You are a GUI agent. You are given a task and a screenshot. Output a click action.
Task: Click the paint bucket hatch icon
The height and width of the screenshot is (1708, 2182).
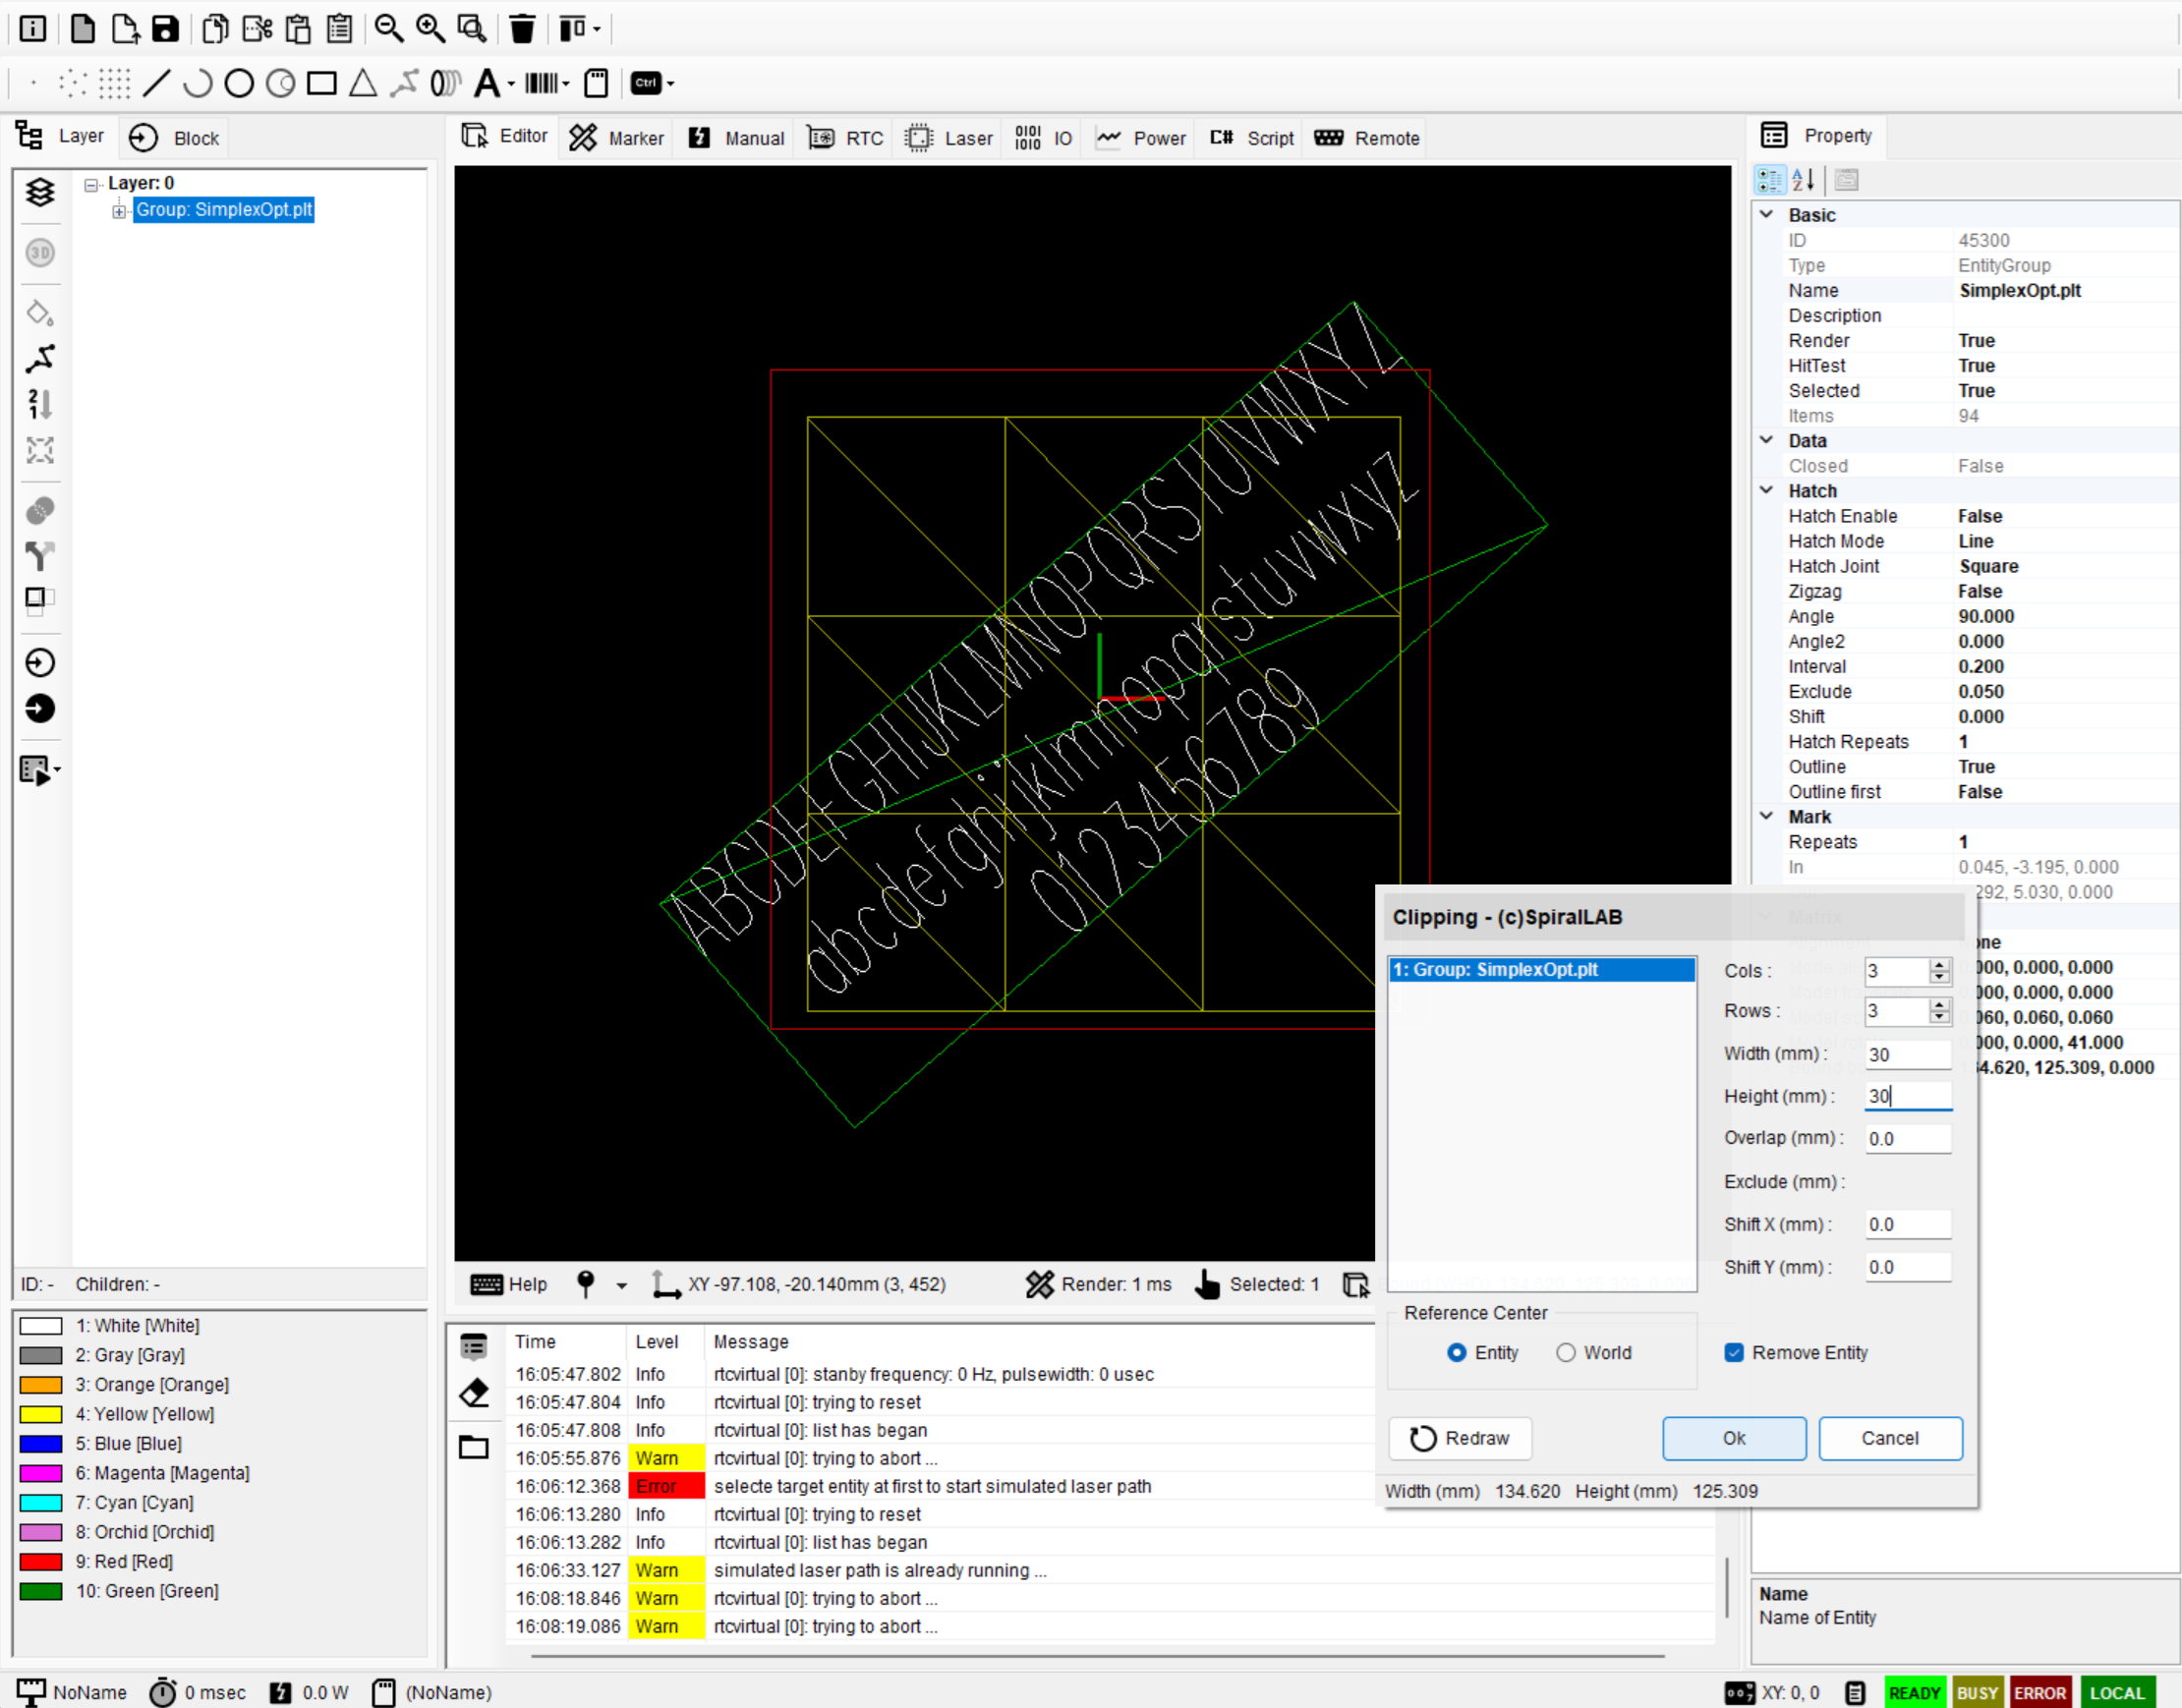click(x=40, y=313)
